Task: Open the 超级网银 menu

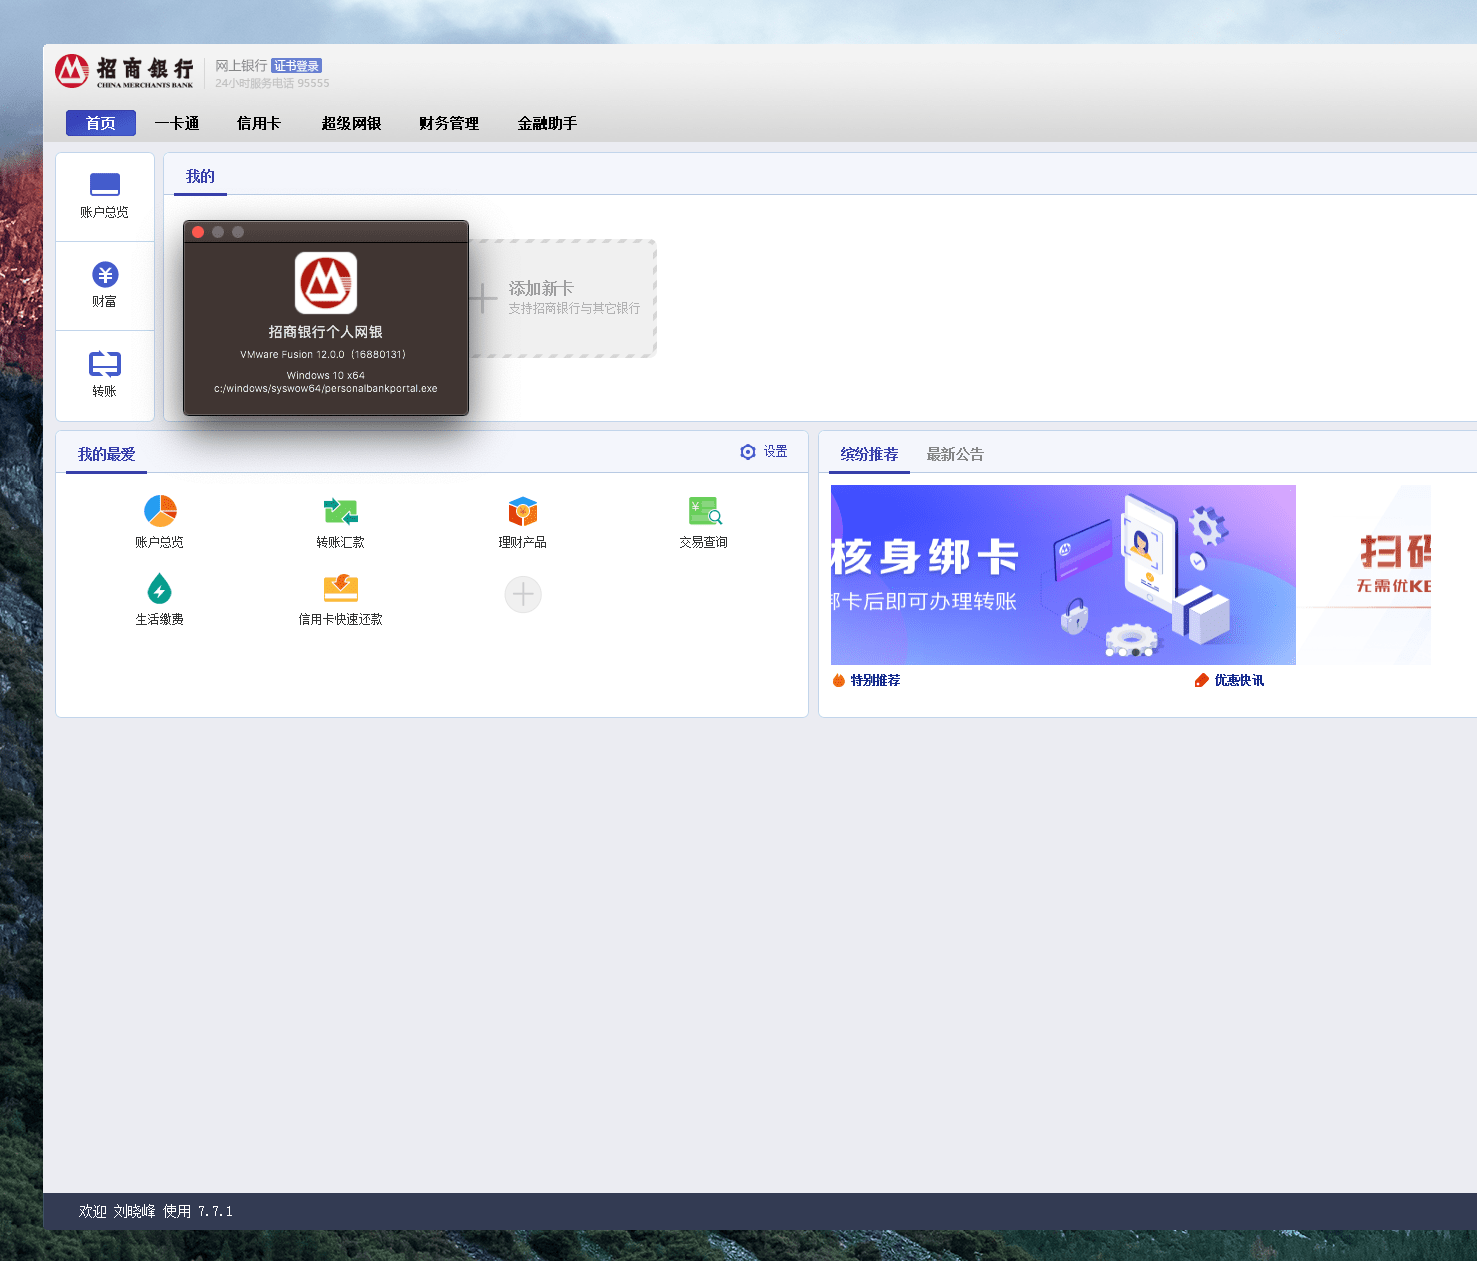Action: (x=352, y=123)
